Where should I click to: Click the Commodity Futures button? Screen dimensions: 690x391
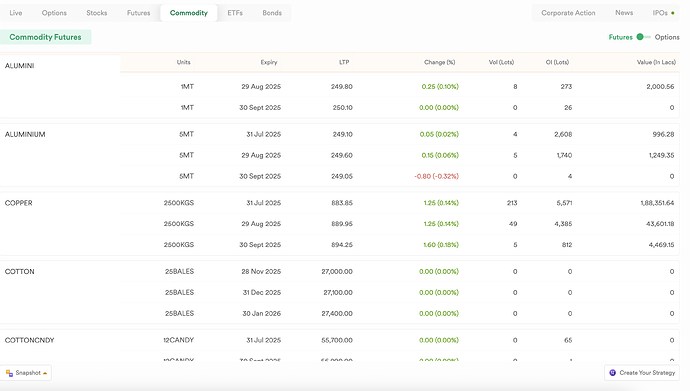[45, 37]
